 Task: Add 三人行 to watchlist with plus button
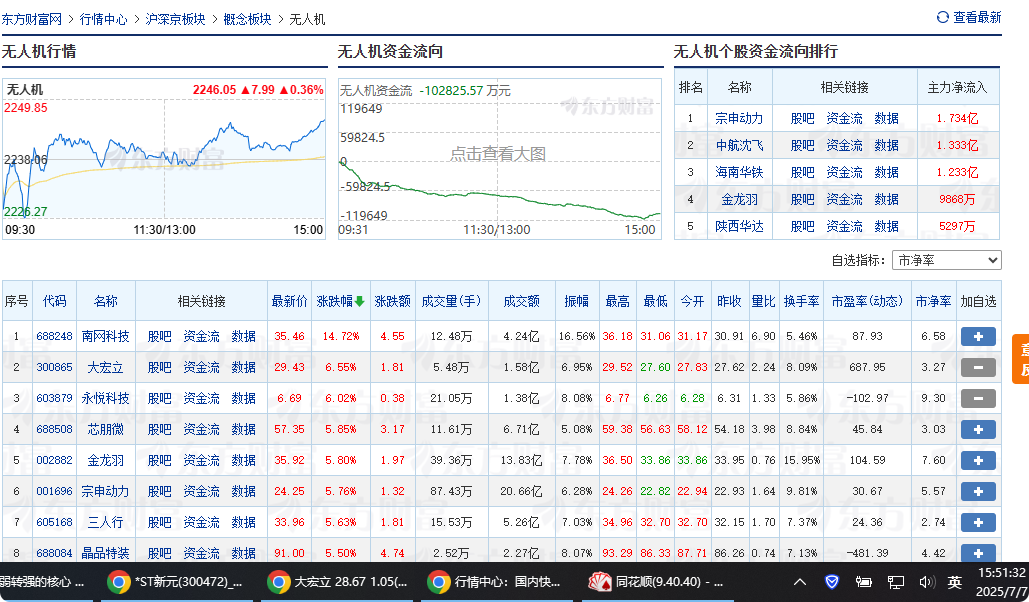978,523
